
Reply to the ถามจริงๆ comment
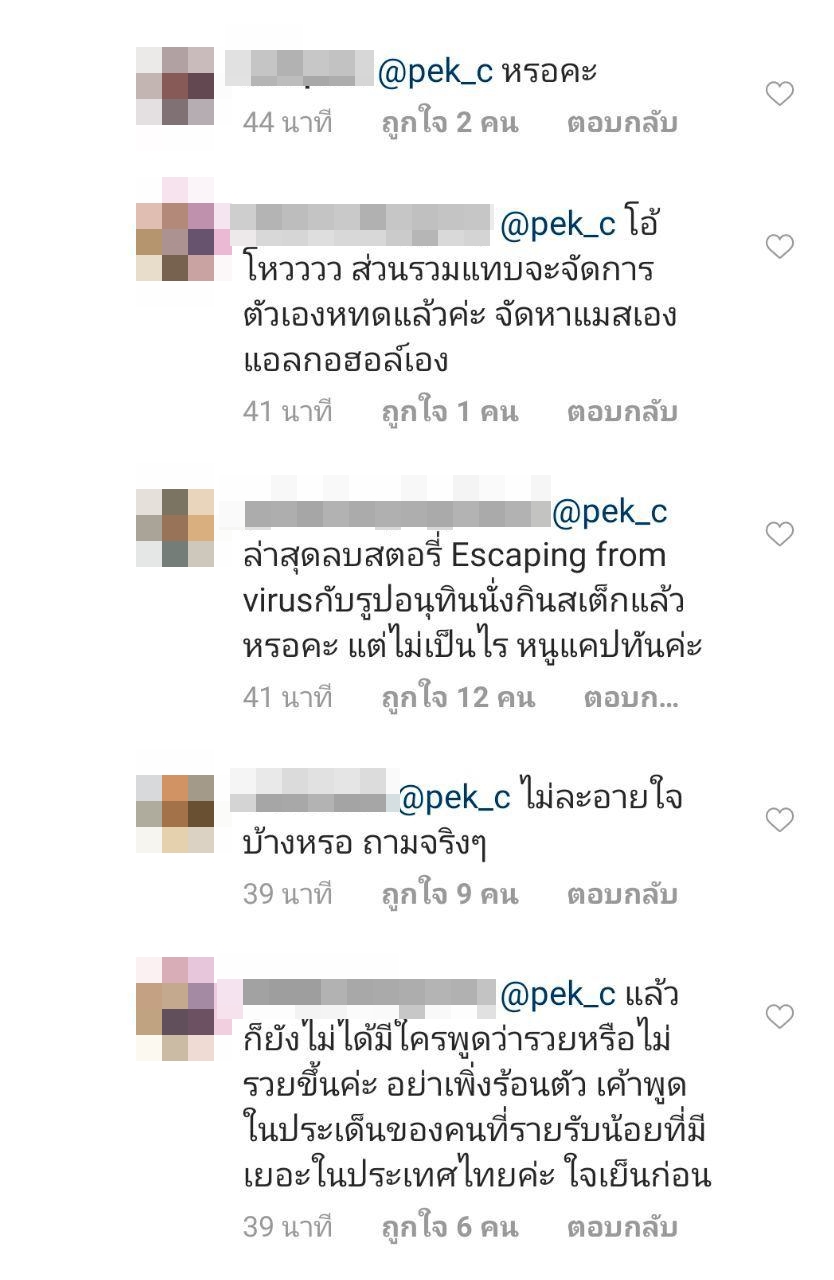(622, 894)
